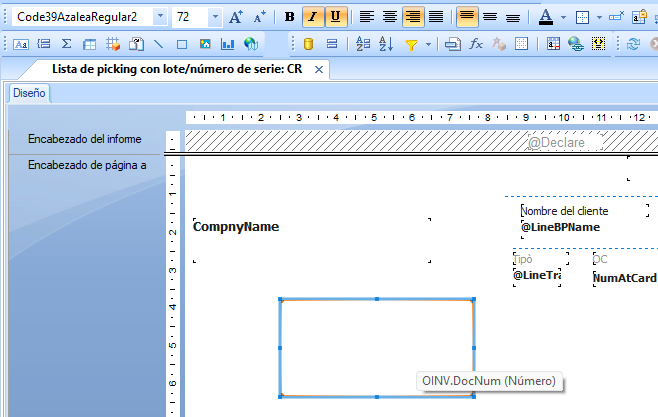Viewport: 658px width, 417px height.
Task: Decrease font size with small A icon
Action: pos(260,17)
